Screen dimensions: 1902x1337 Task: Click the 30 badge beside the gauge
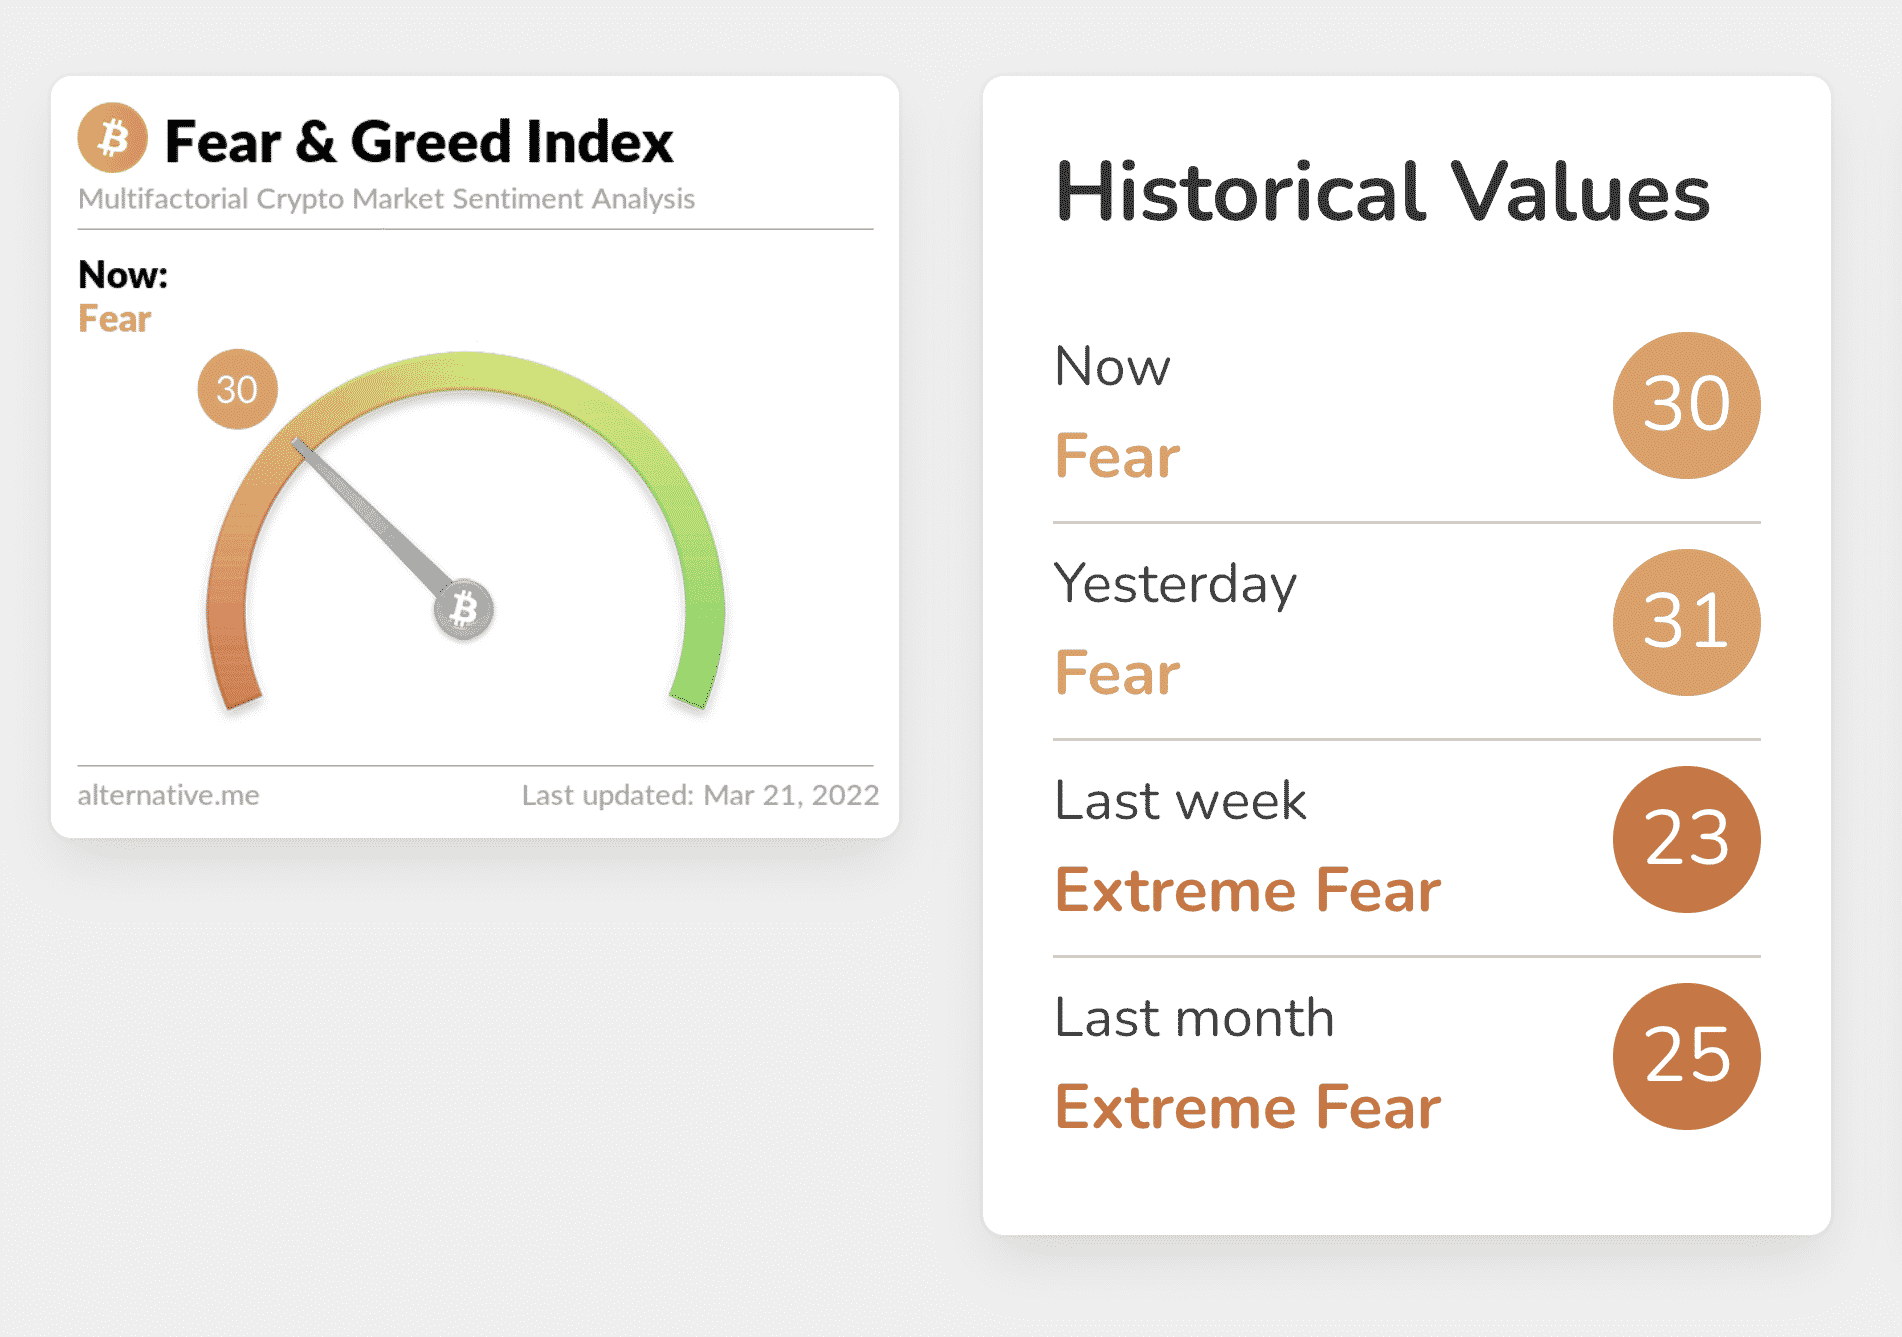(x=237, y=389)
